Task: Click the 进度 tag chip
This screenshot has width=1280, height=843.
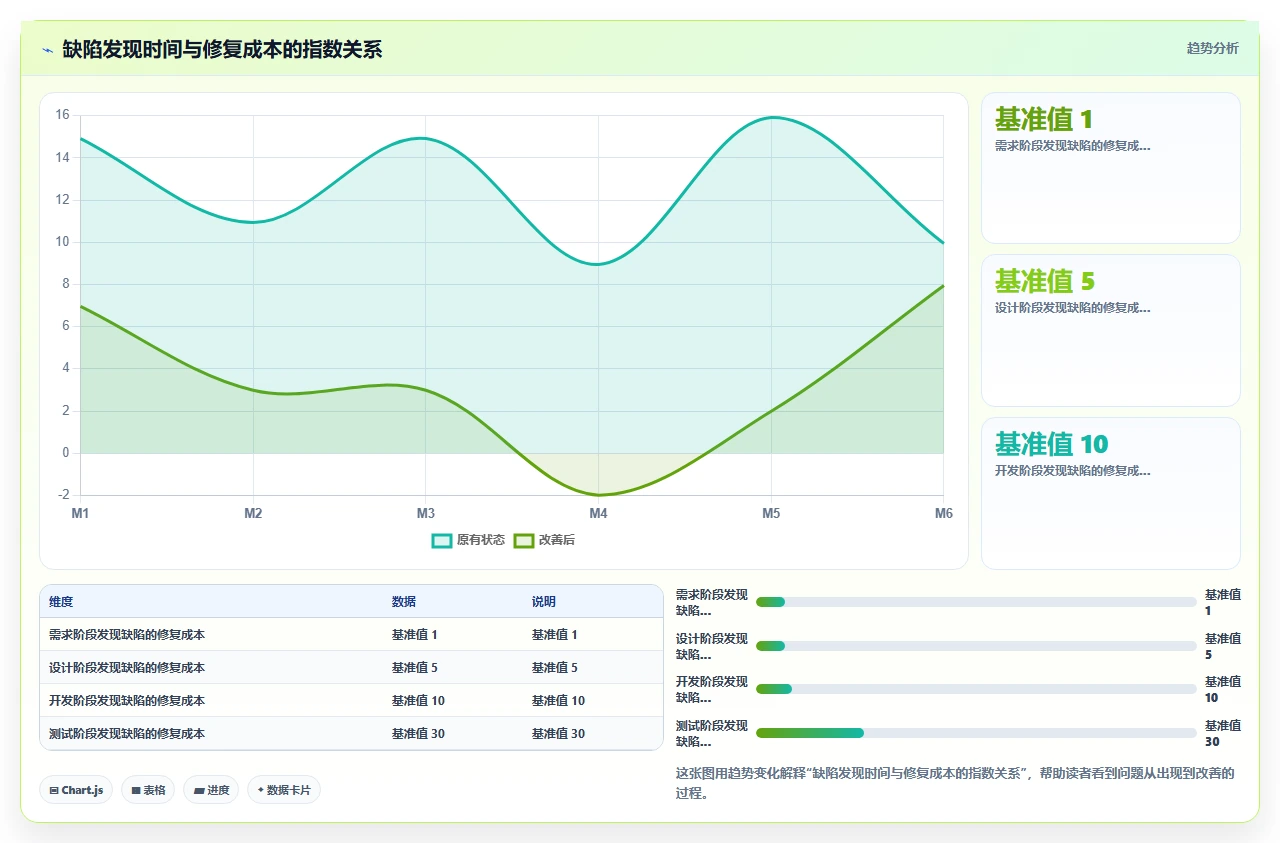Action: 211,790
